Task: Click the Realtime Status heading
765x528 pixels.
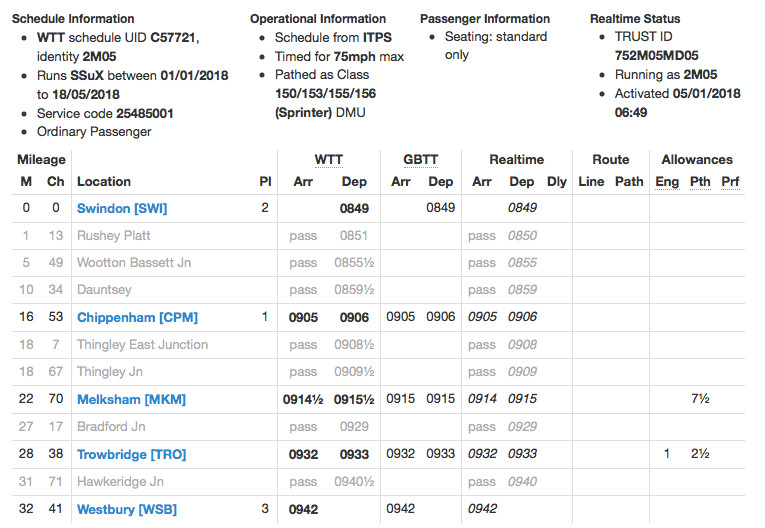Action: [635, 19]
